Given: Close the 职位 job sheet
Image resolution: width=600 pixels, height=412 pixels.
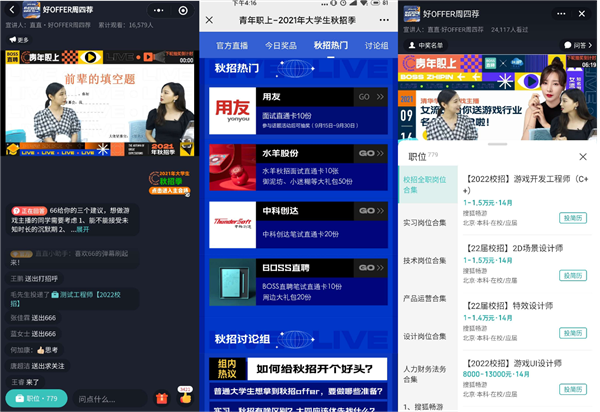Looking at the screenshot, I should (583, 157).
